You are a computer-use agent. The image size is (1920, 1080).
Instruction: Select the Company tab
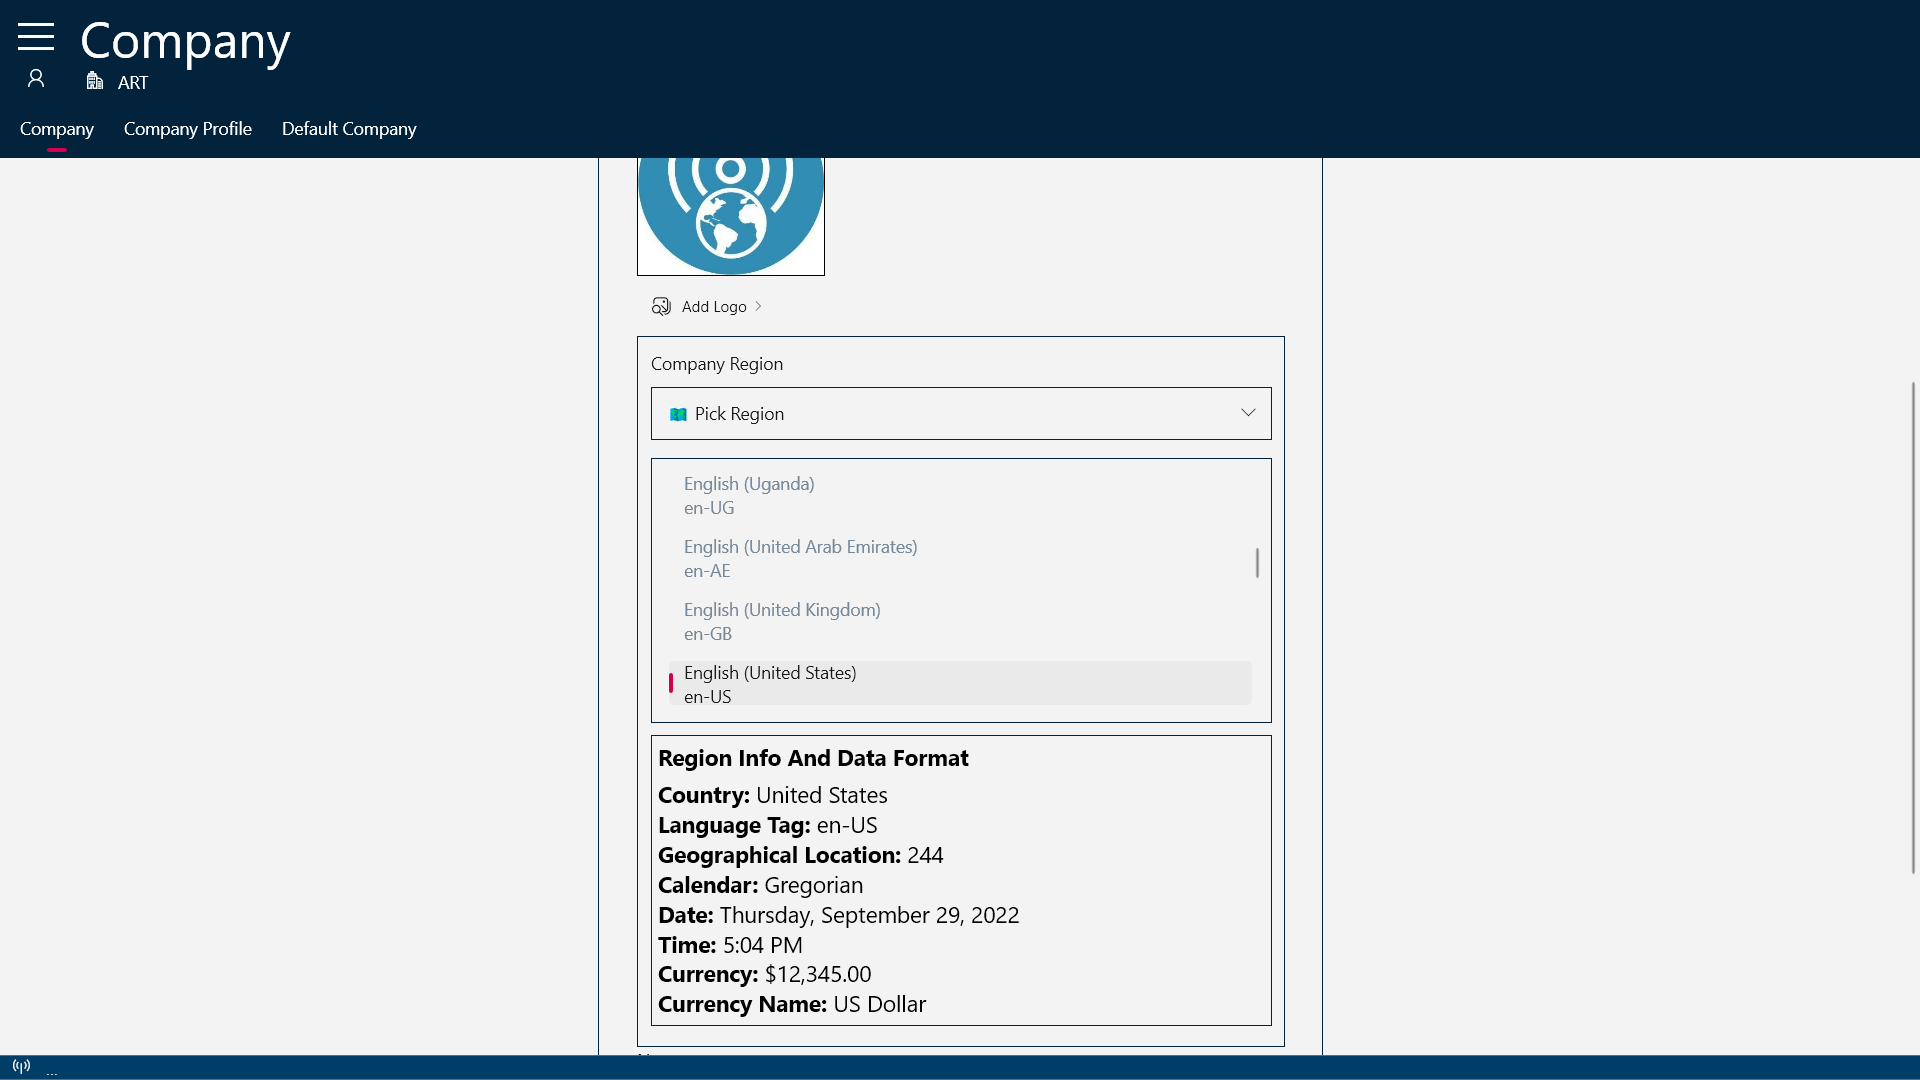57,129
